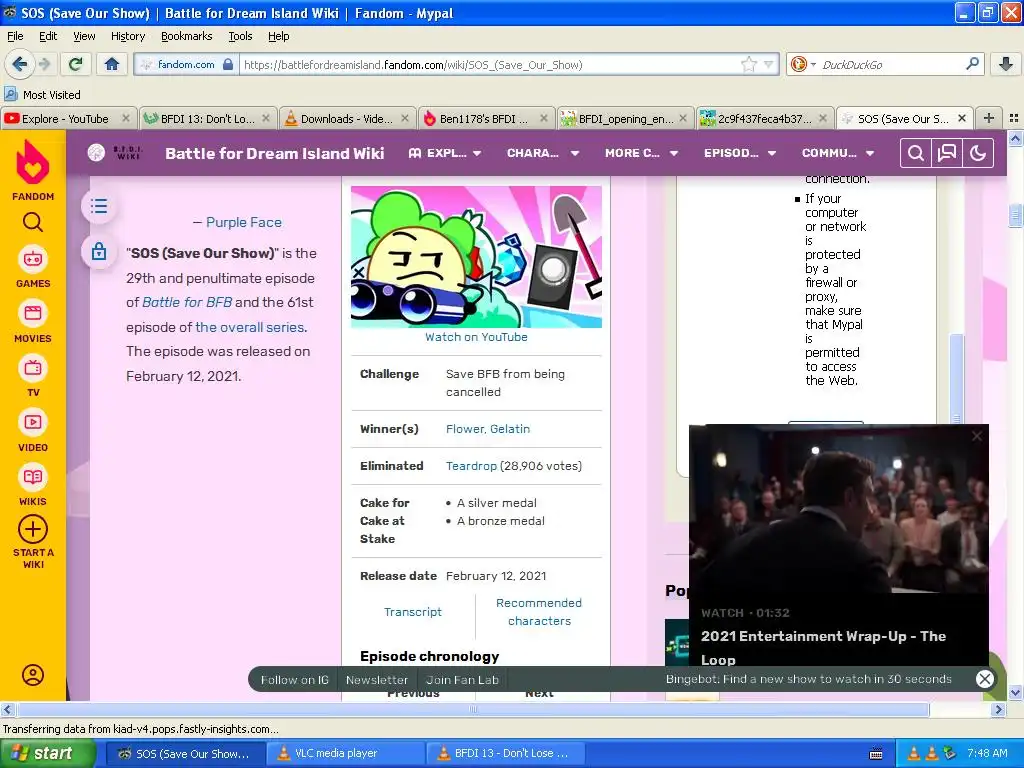Image resolution: width=1024 pixels, height=768 pixels.
Task: Bookmark this page with the star icon
Action: (748, 64)
